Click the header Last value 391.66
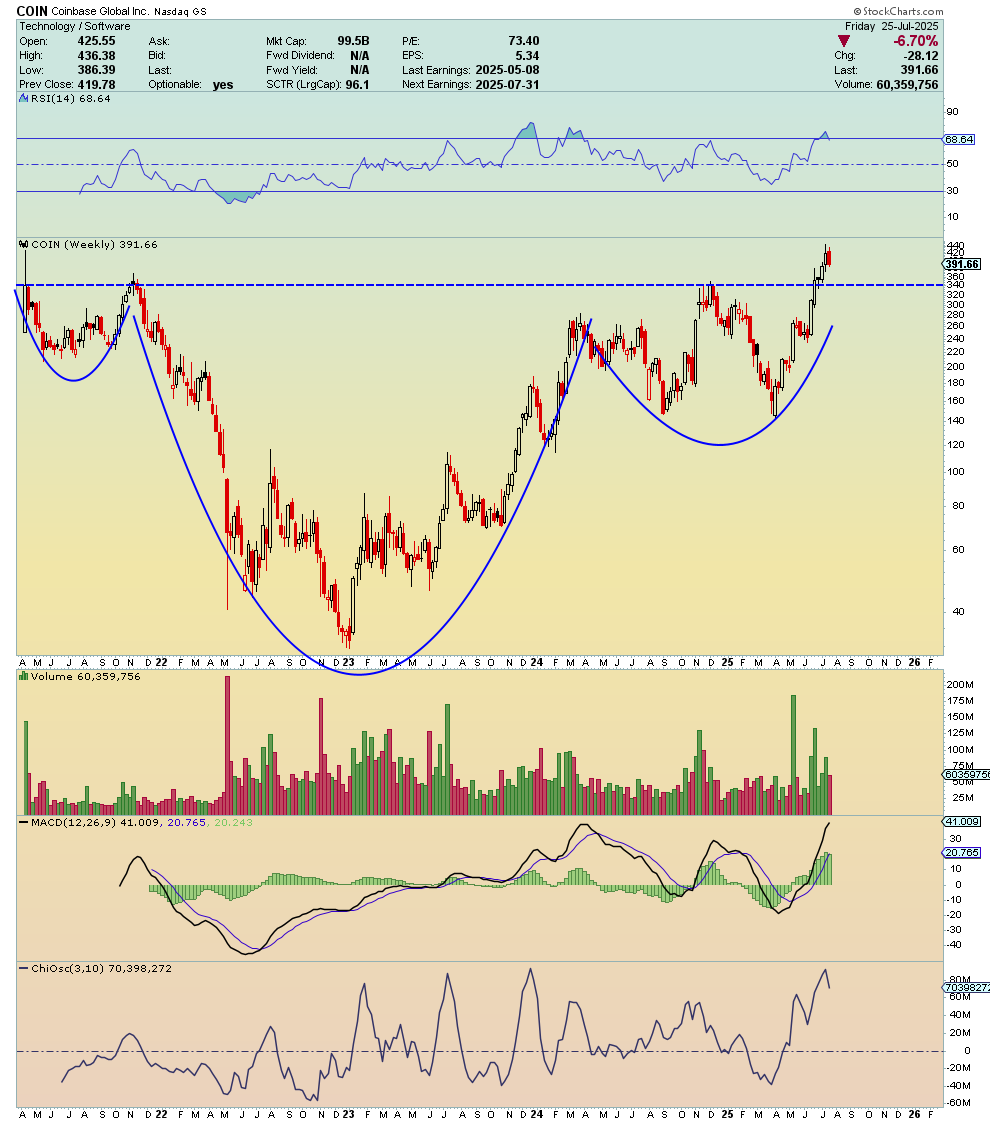Screen dimensions: 990x1124 [x=919, y=70]
